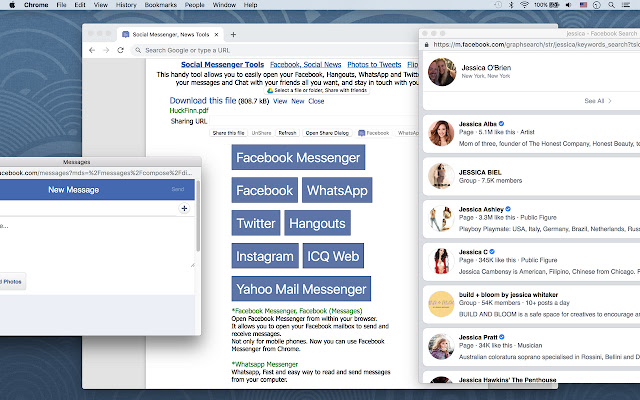Click the HuckFinn.pdf file name
This screenshot has width=640, height=400.
[x=189, y=111]
